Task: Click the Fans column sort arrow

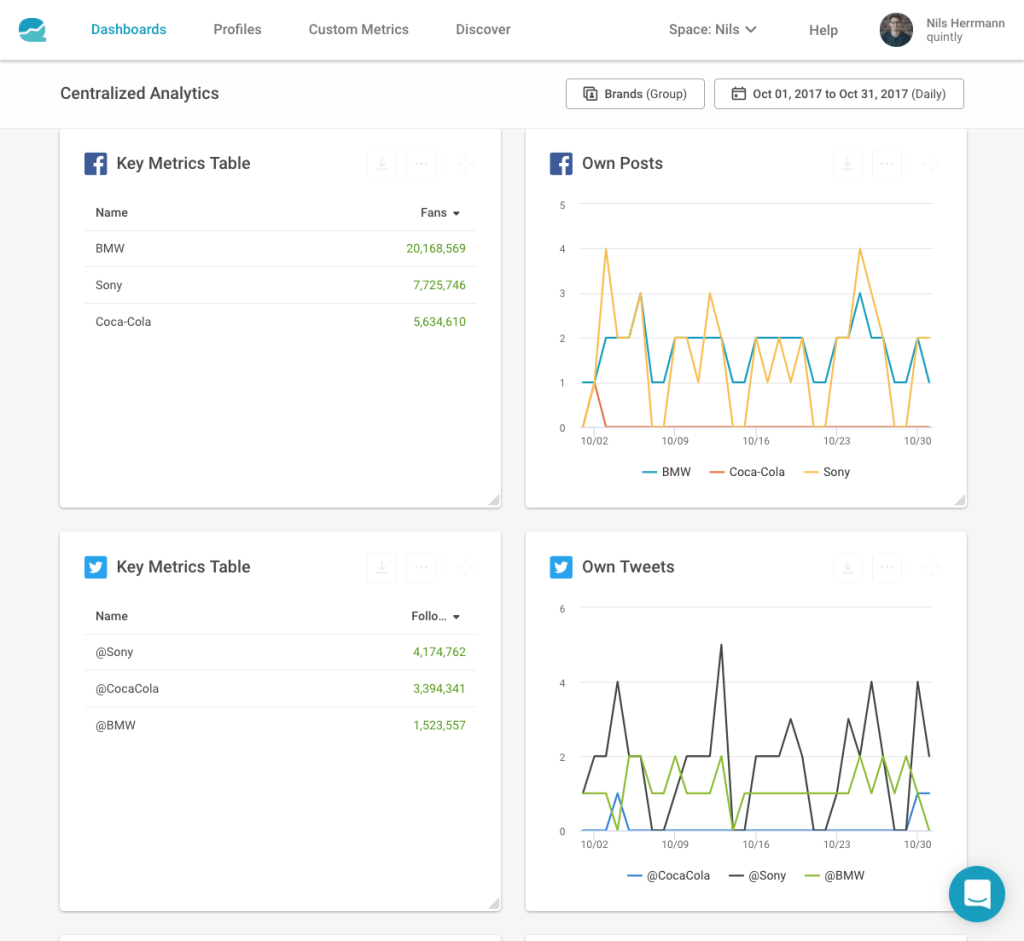Action: click(x=456, y=213)
